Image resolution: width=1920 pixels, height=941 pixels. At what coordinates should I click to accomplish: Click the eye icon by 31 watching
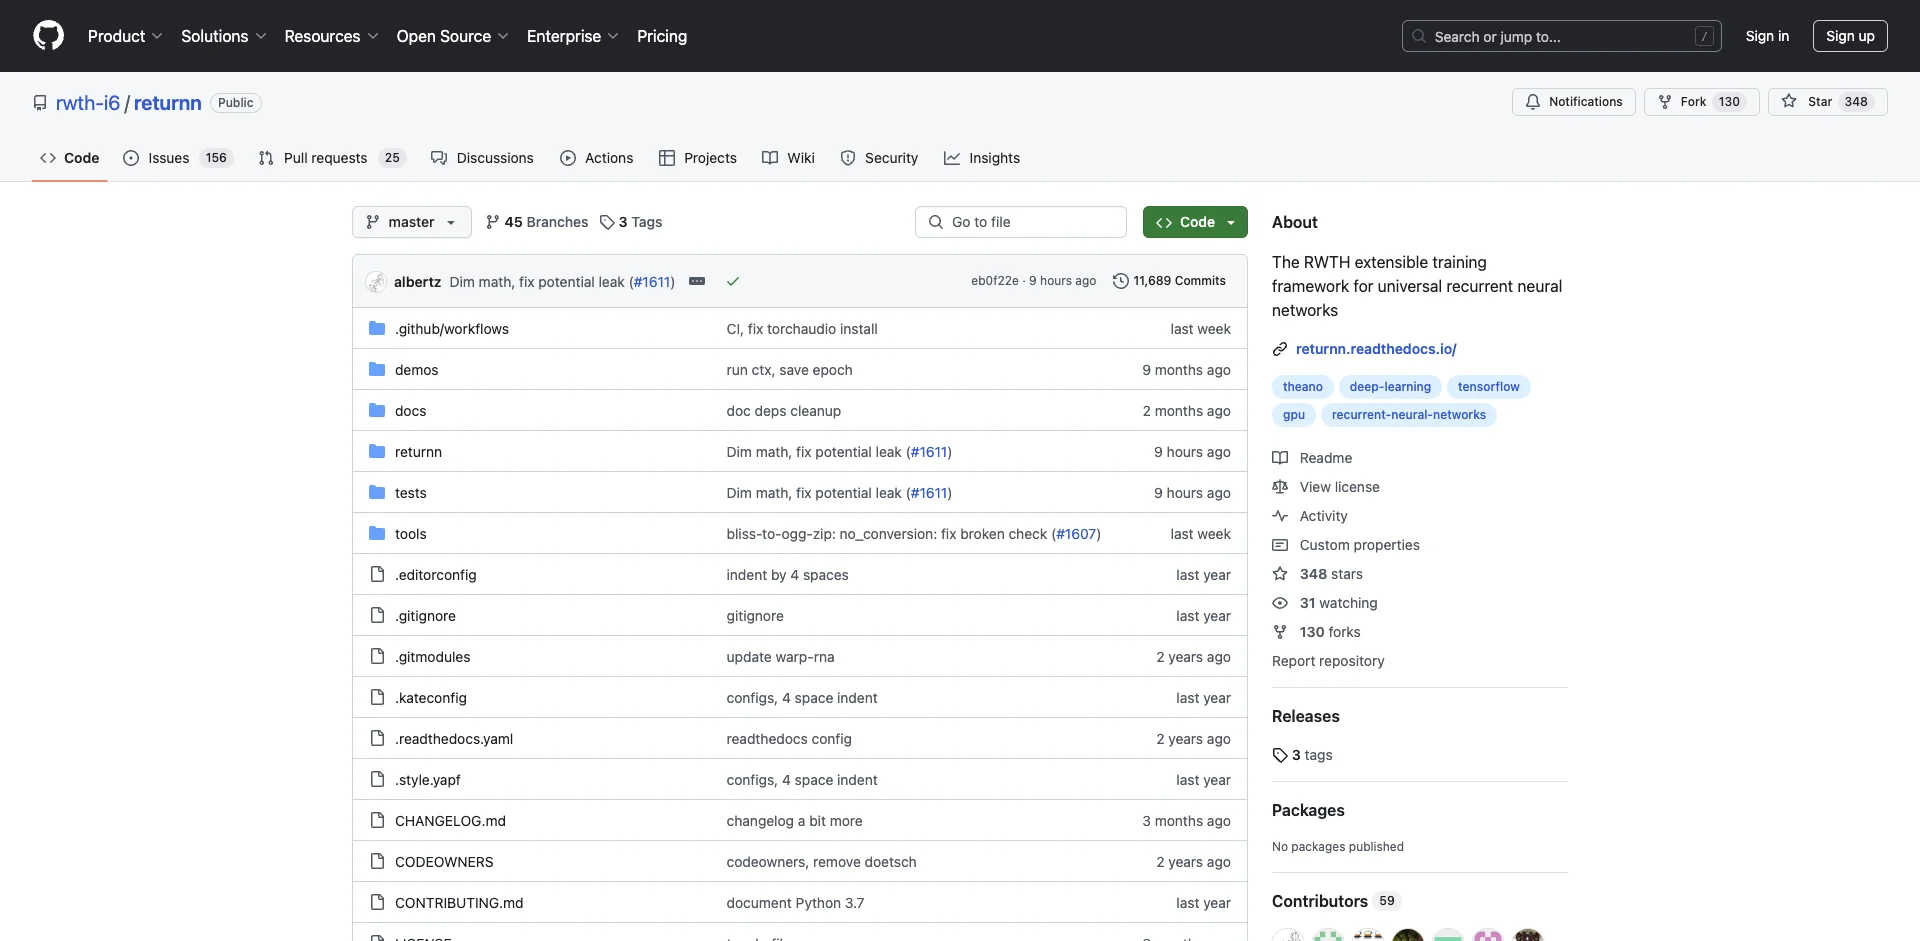click(1280, 603)
